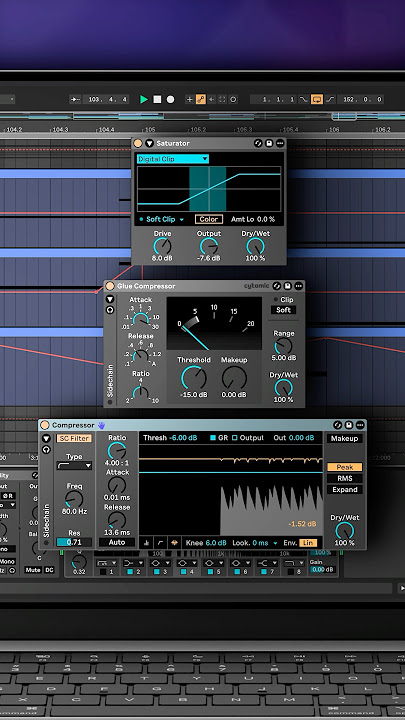Click the blue hand icon next to Compressor title
This screenshot has height=720, width=405.
(101, 425)
